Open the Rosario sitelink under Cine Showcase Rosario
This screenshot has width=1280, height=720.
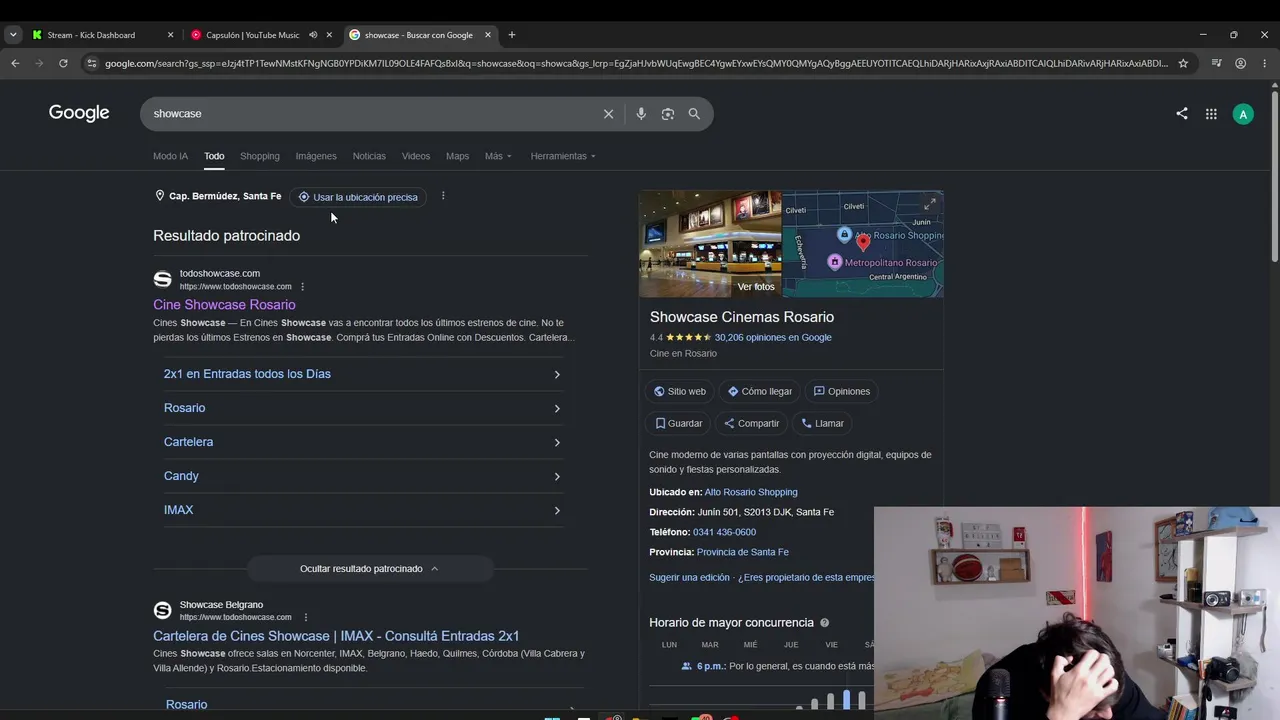(x=362, y=408)
